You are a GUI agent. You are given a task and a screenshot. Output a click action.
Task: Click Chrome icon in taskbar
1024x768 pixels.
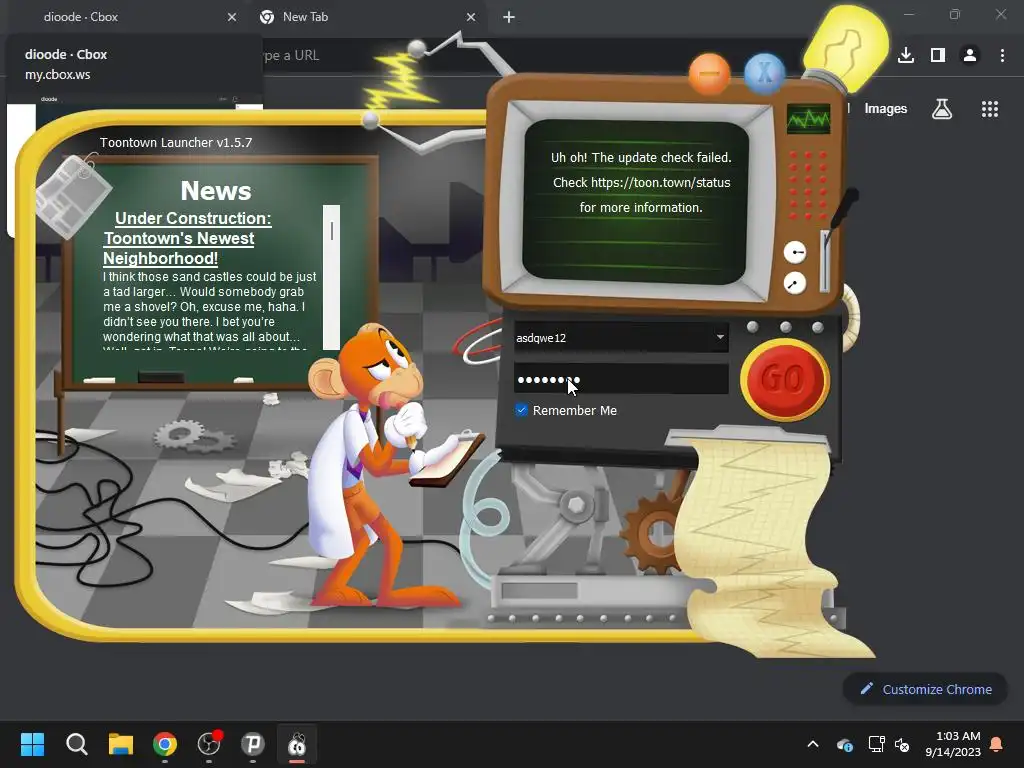coord(165,744)
